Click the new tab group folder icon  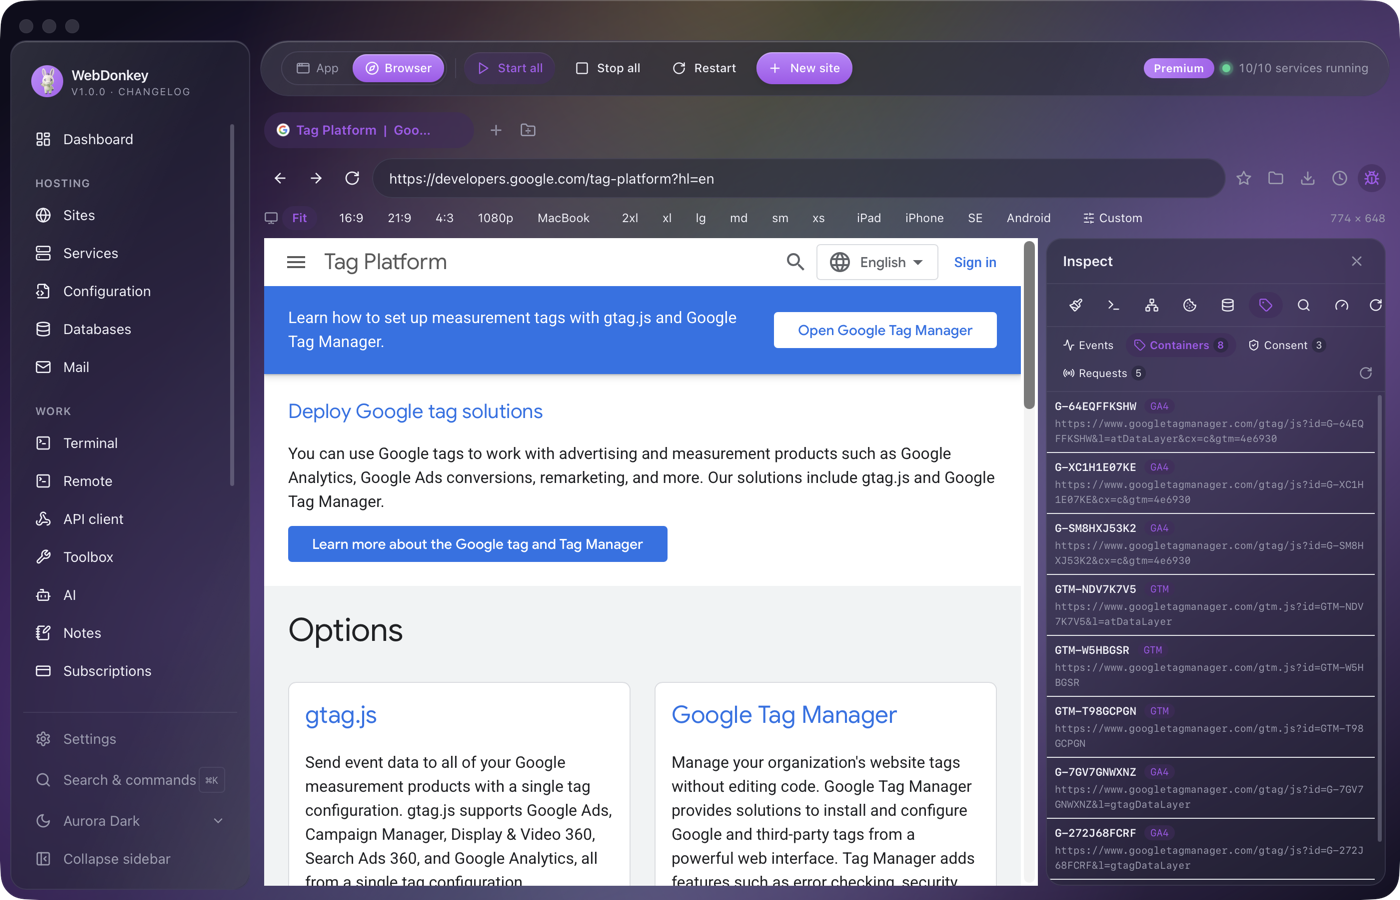(528, 130)
